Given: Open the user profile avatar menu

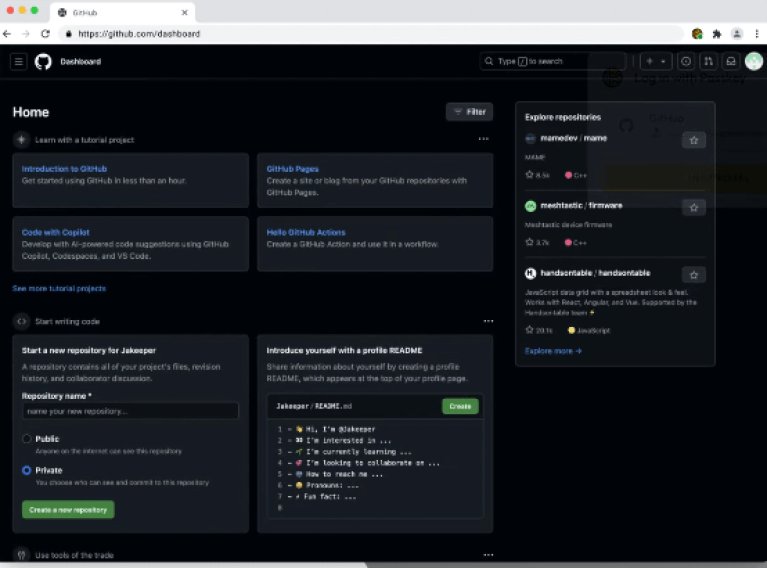Looking at the screenshot, I should (x=753, y=62).
